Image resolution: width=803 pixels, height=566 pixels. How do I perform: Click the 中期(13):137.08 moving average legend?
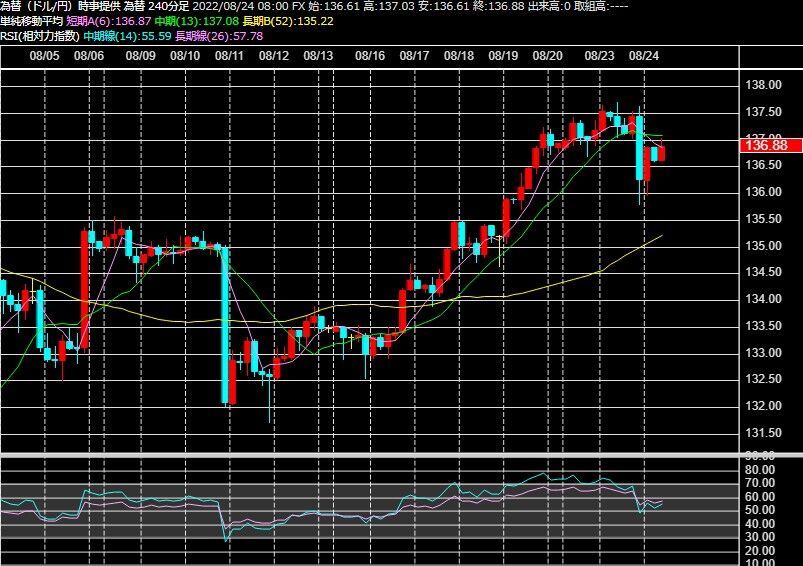(197, 22)
